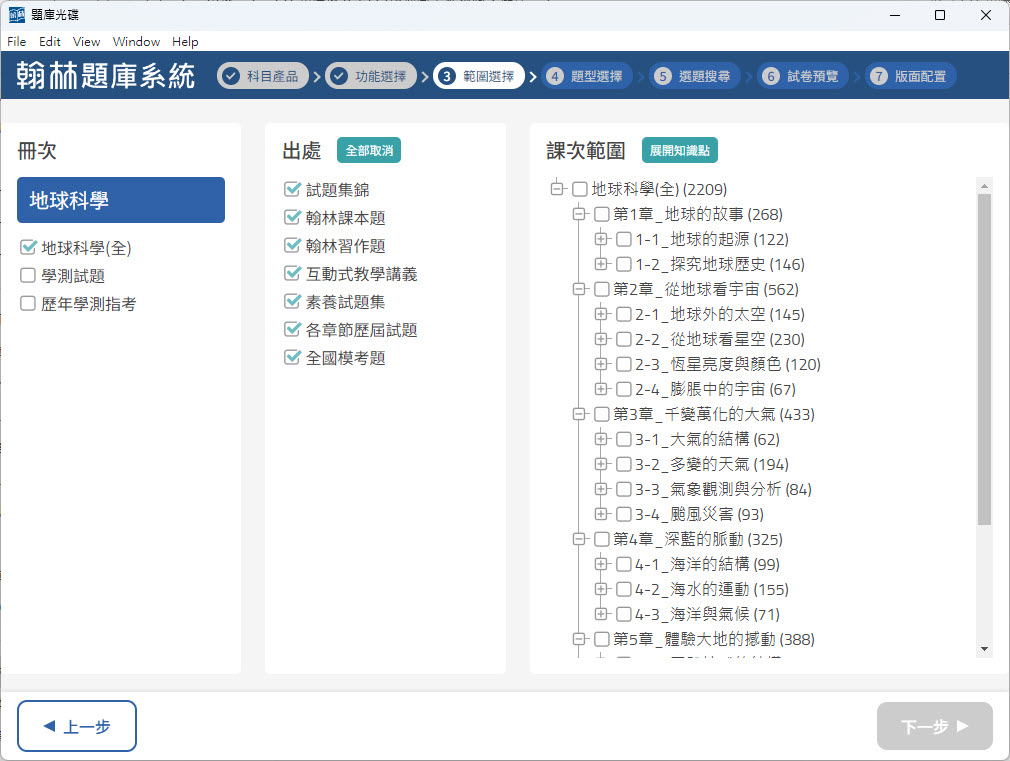The image size is (1010, 761).
Task: Expand 2-3_恆星亮度與顏色 node
Action: pos(600,364)
